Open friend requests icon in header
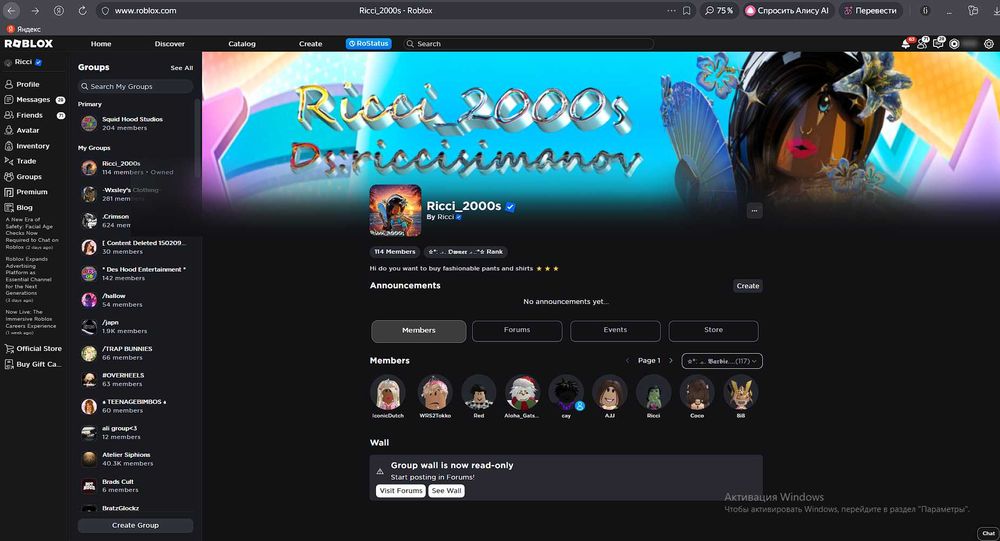This screenshot has height=541, width=1000. pyautogui.click(x=922, y=43)
